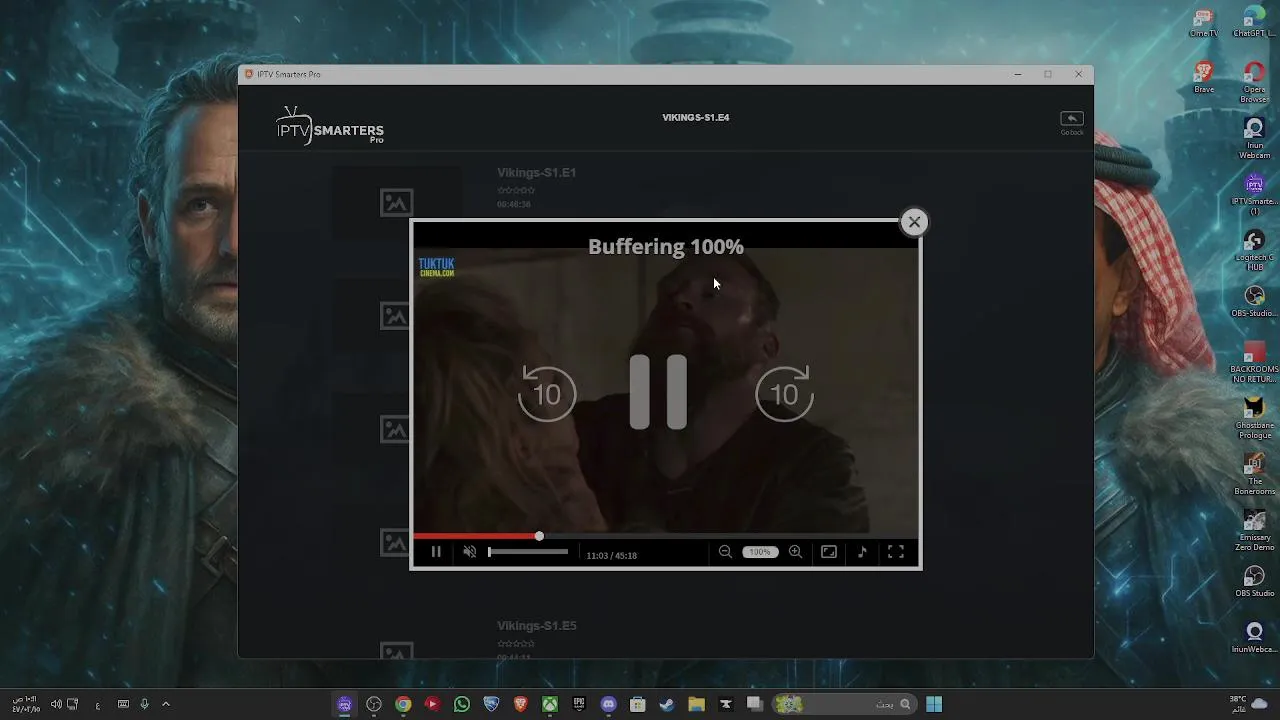
Task: Pause playback with the large center pause button
Action: (x=658, y=392)
